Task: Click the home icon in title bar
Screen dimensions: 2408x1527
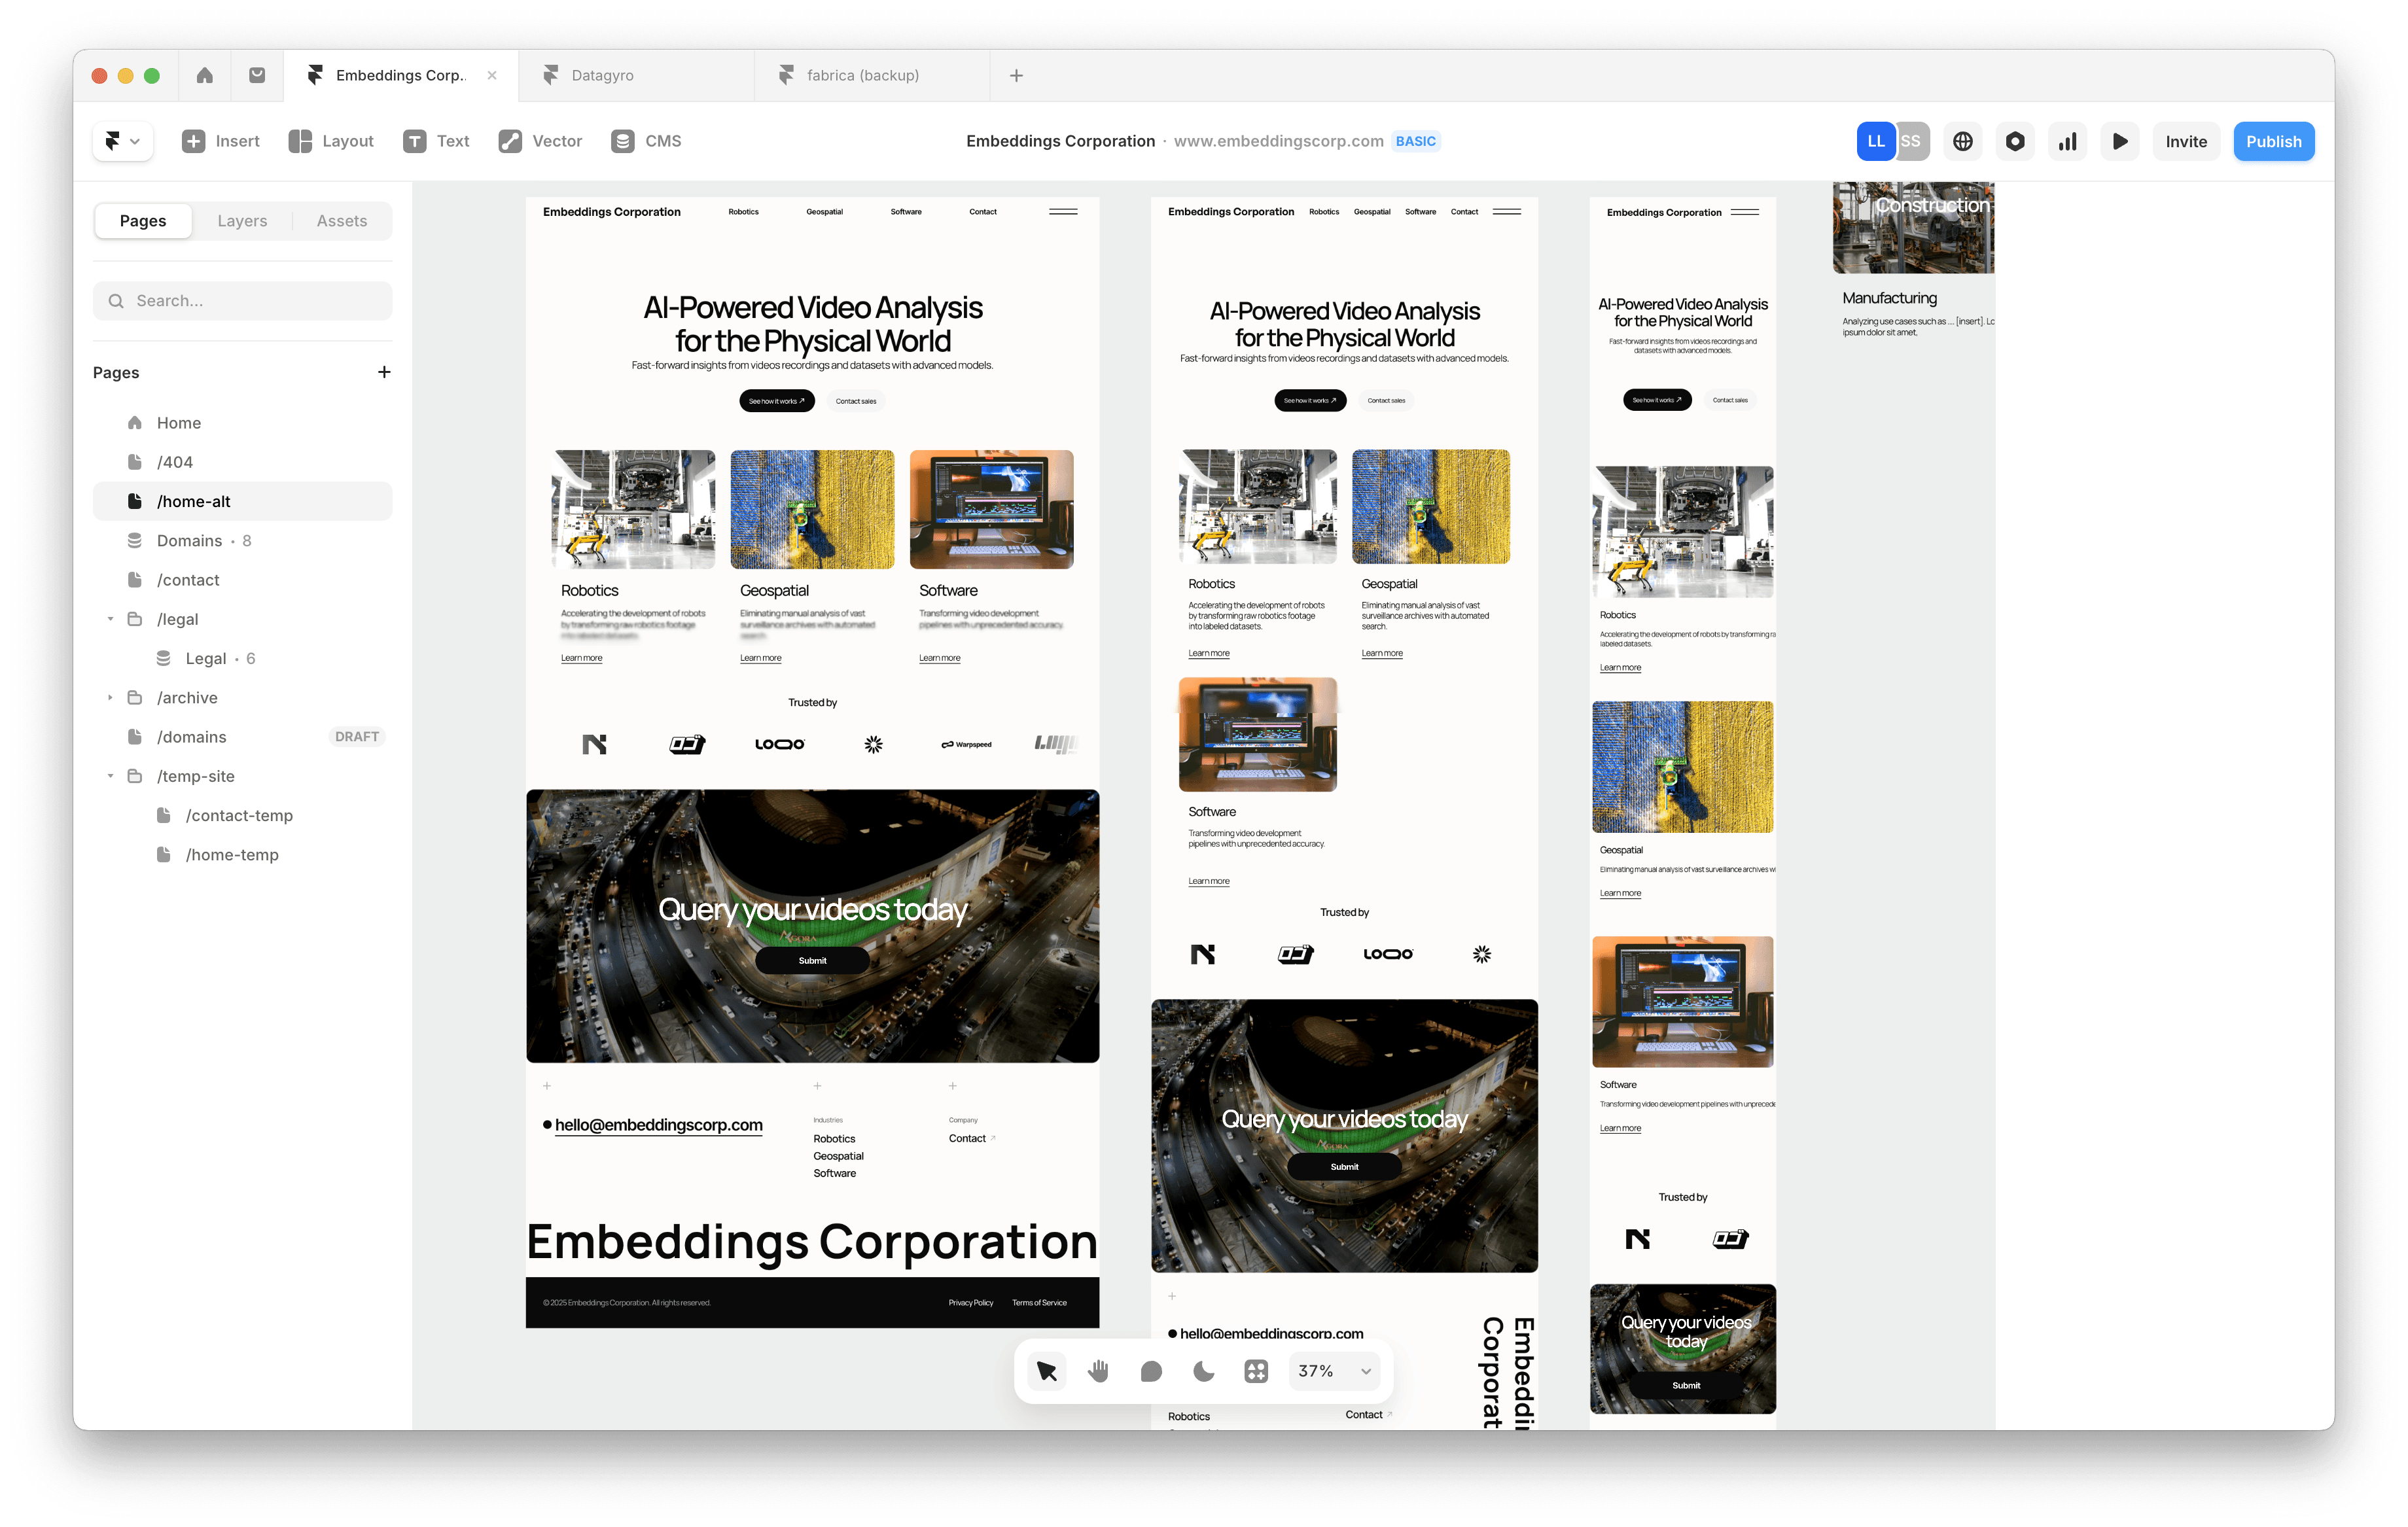Action: click(205, 75)
